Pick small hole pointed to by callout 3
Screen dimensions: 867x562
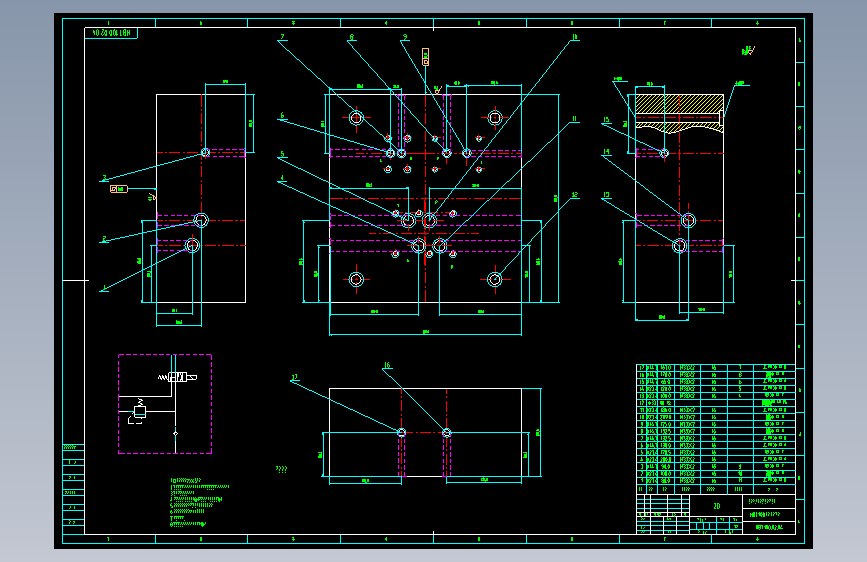tap(205, 152)
